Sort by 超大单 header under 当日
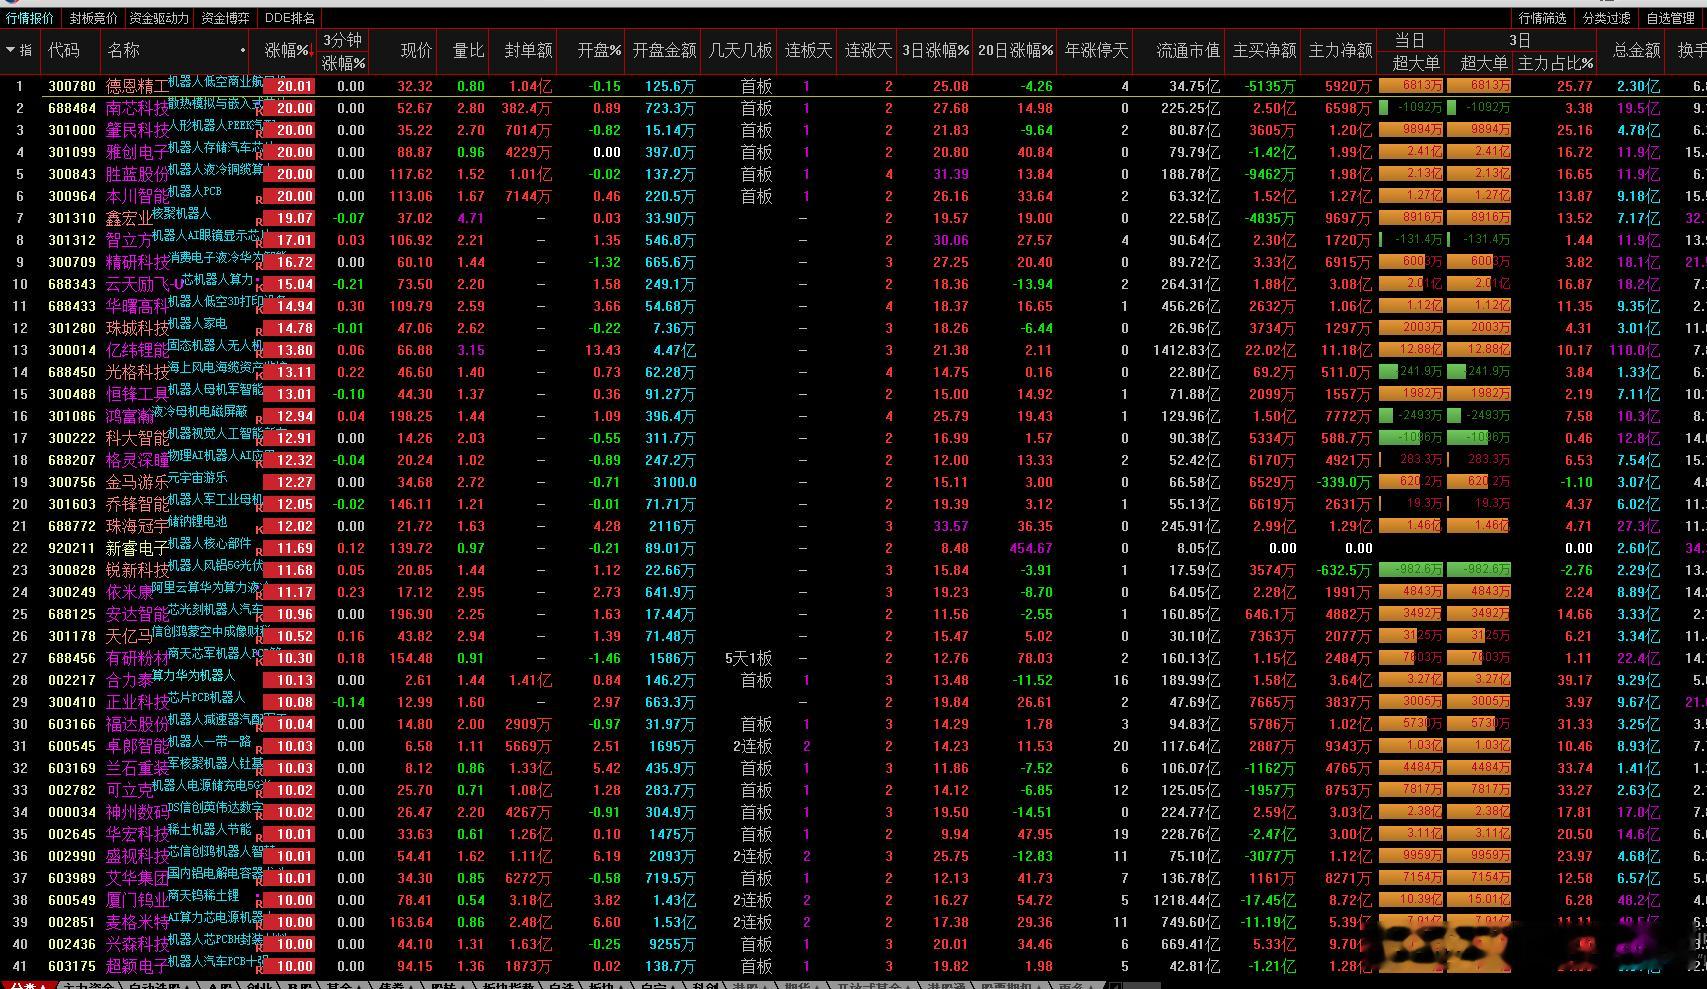This screenshot has height=989, width=1707. click(1416, 63)
